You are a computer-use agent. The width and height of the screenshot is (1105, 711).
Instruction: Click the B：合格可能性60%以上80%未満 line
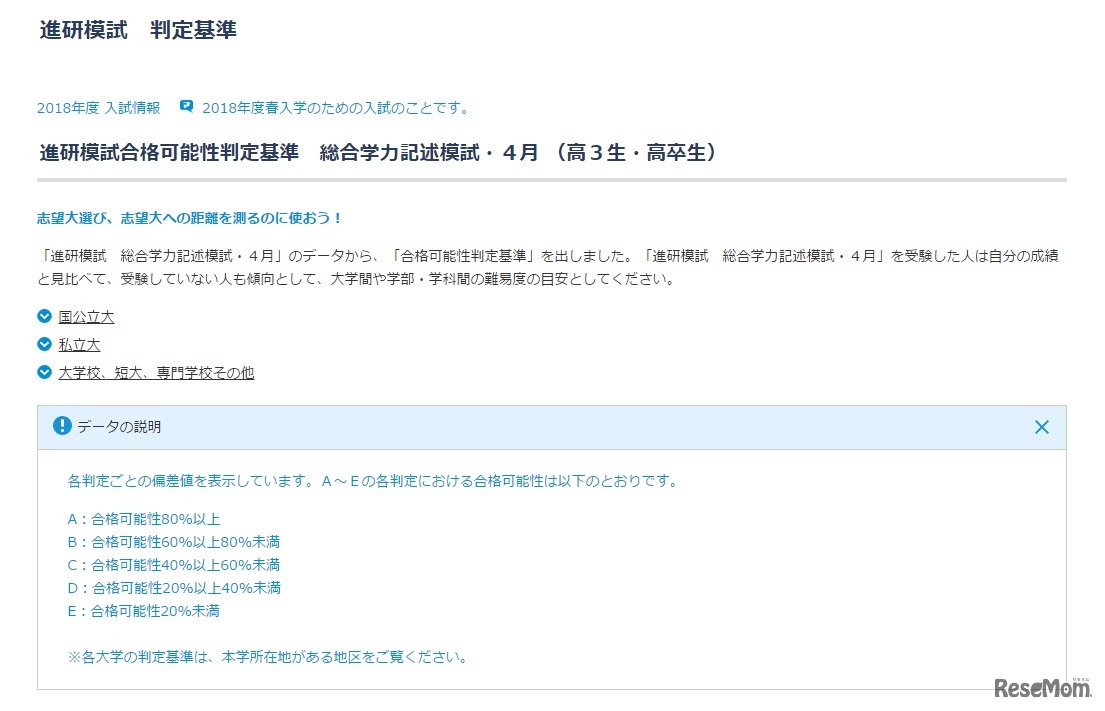(x=174, y=542)
